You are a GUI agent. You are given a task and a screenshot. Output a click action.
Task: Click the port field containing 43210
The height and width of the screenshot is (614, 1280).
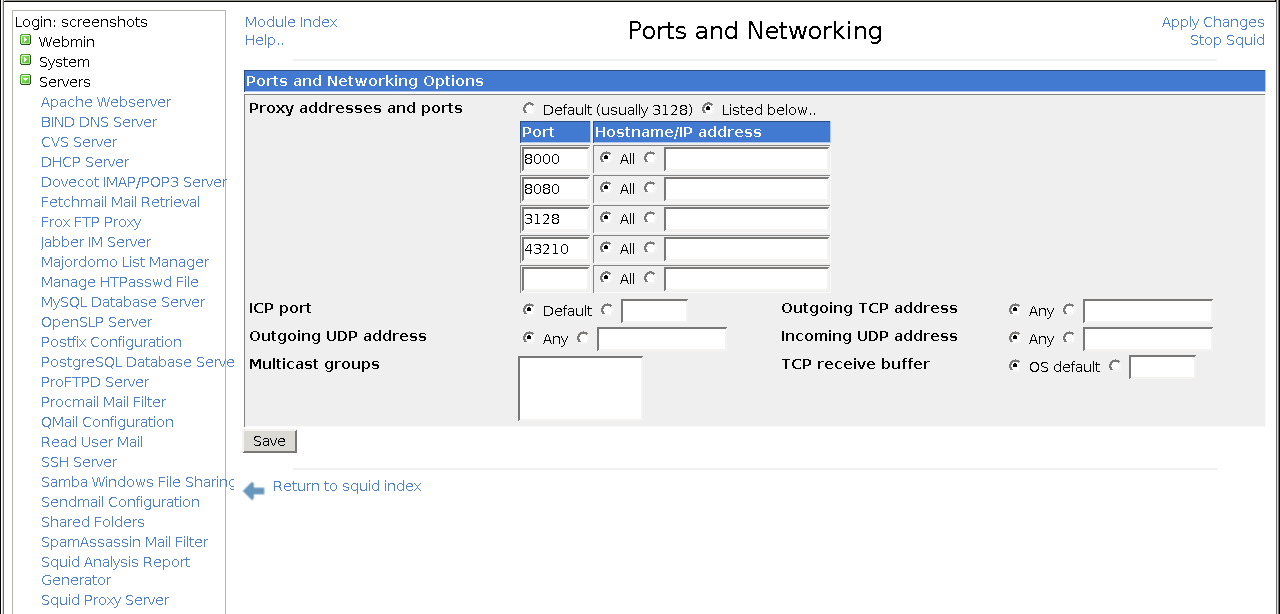click(555, 249)
